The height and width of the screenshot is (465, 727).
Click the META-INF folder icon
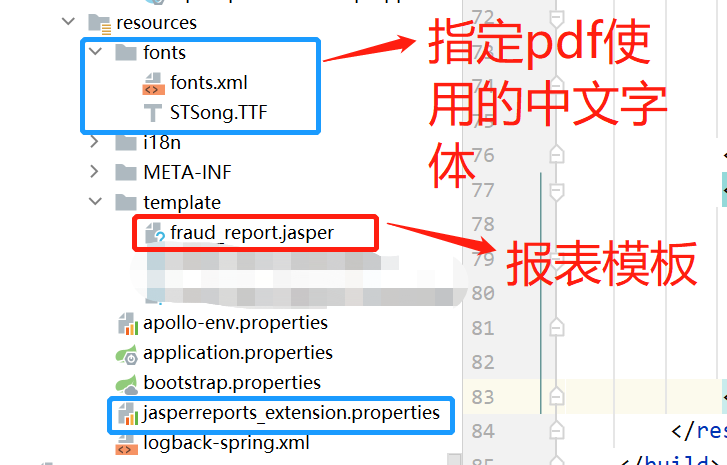[126, 172]
